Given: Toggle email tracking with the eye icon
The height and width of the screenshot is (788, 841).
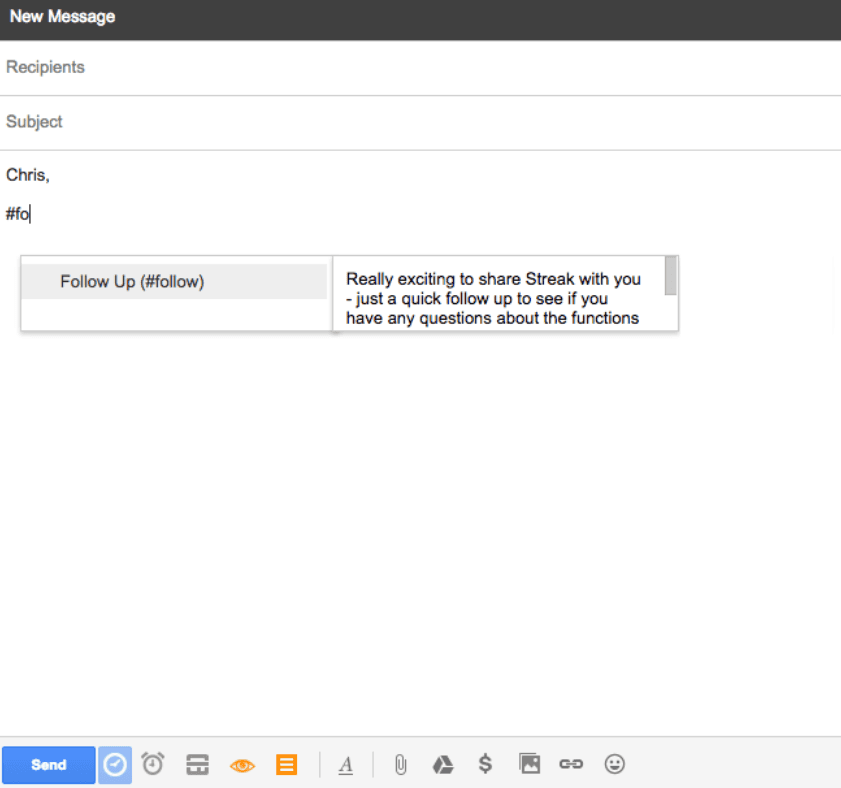Looking at the screenshot, I should (x=241, y=764).
